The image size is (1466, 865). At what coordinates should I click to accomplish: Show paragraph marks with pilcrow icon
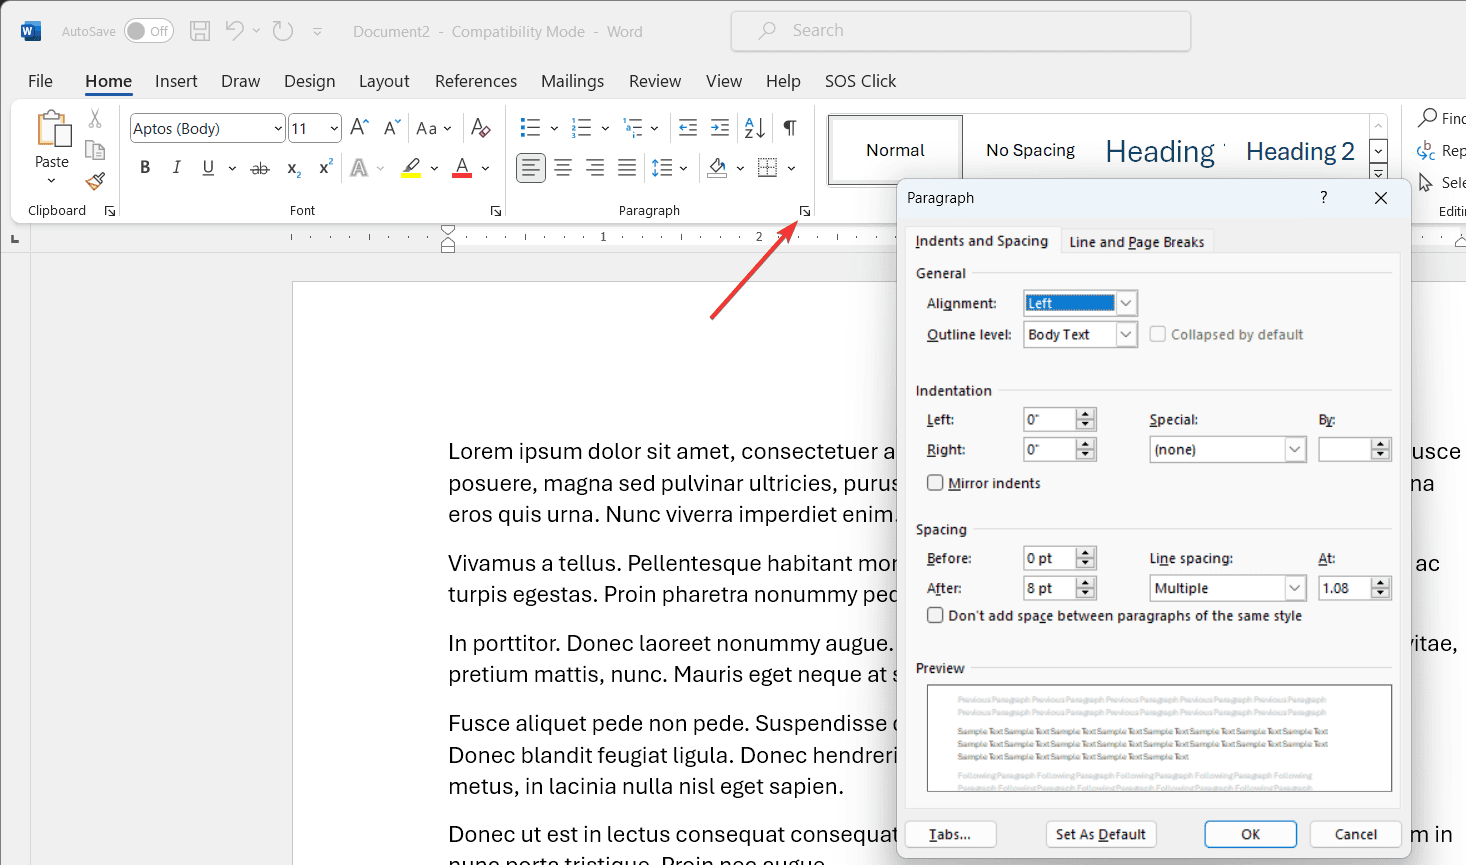coord(790,128)
